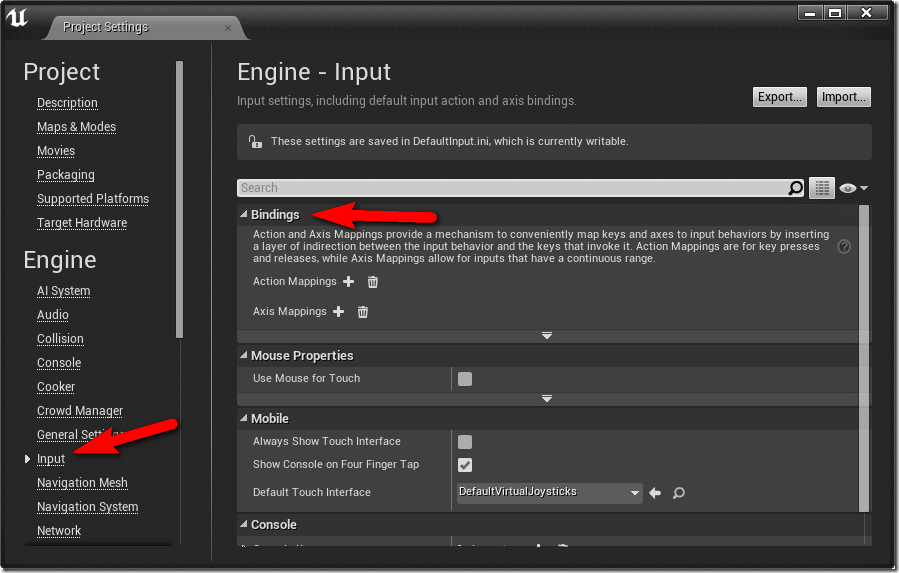Screen dimensions: 899x573
Task: Minimize the Project Settings window
Action: pos(810,13)
